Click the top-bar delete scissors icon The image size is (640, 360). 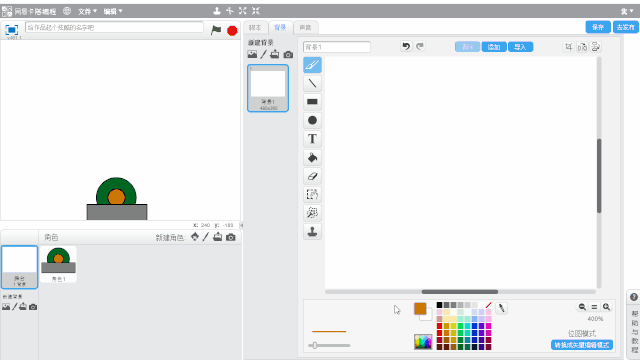pyautogui.click(x=230, y=11)
